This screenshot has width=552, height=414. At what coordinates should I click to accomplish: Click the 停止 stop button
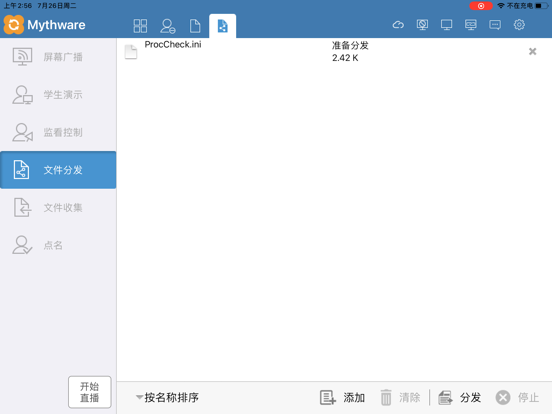click(x=517, y=397)
